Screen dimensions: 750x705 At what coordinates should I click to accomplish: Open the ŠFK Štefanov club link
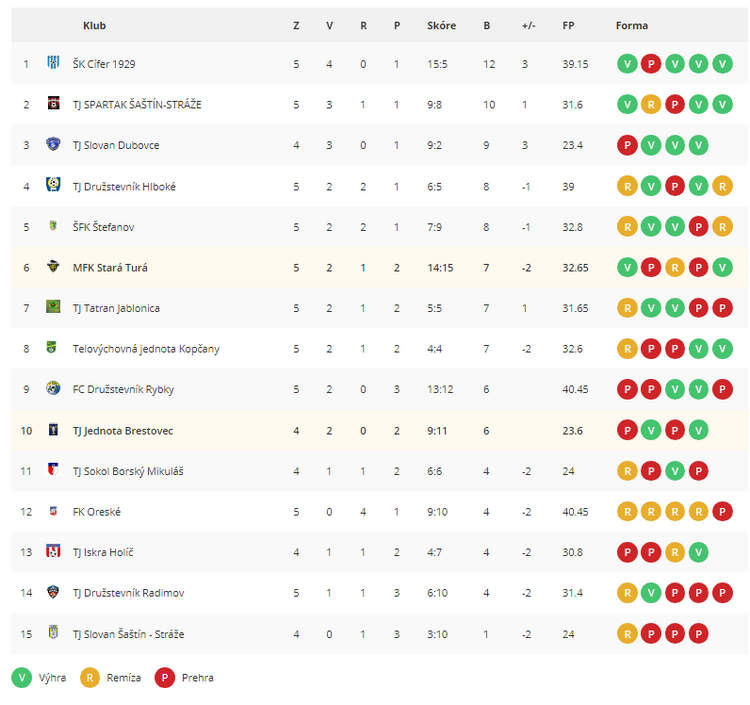click(x=103, y=227)
